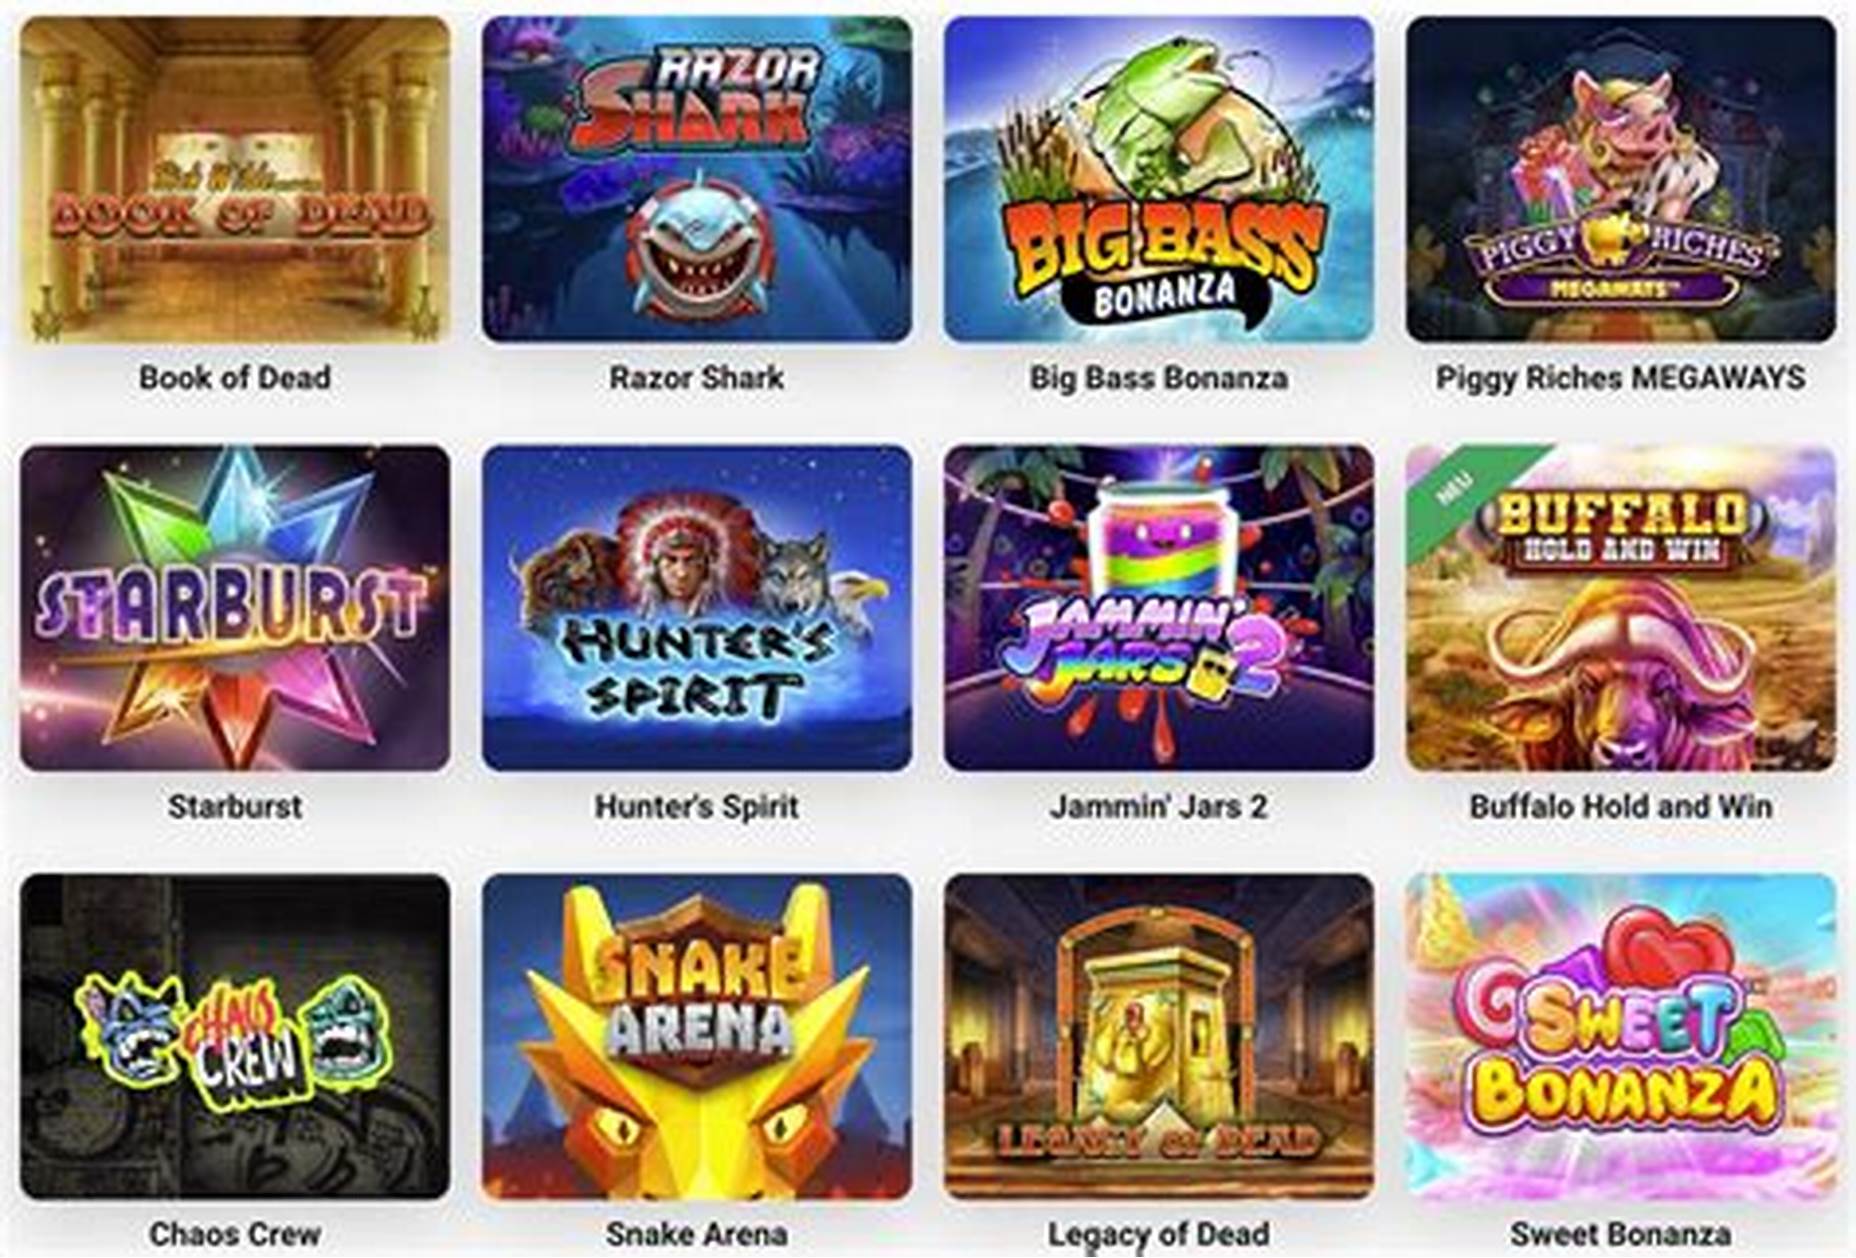Click the "Big Bass Bonanza" caption

point(1159,377)
